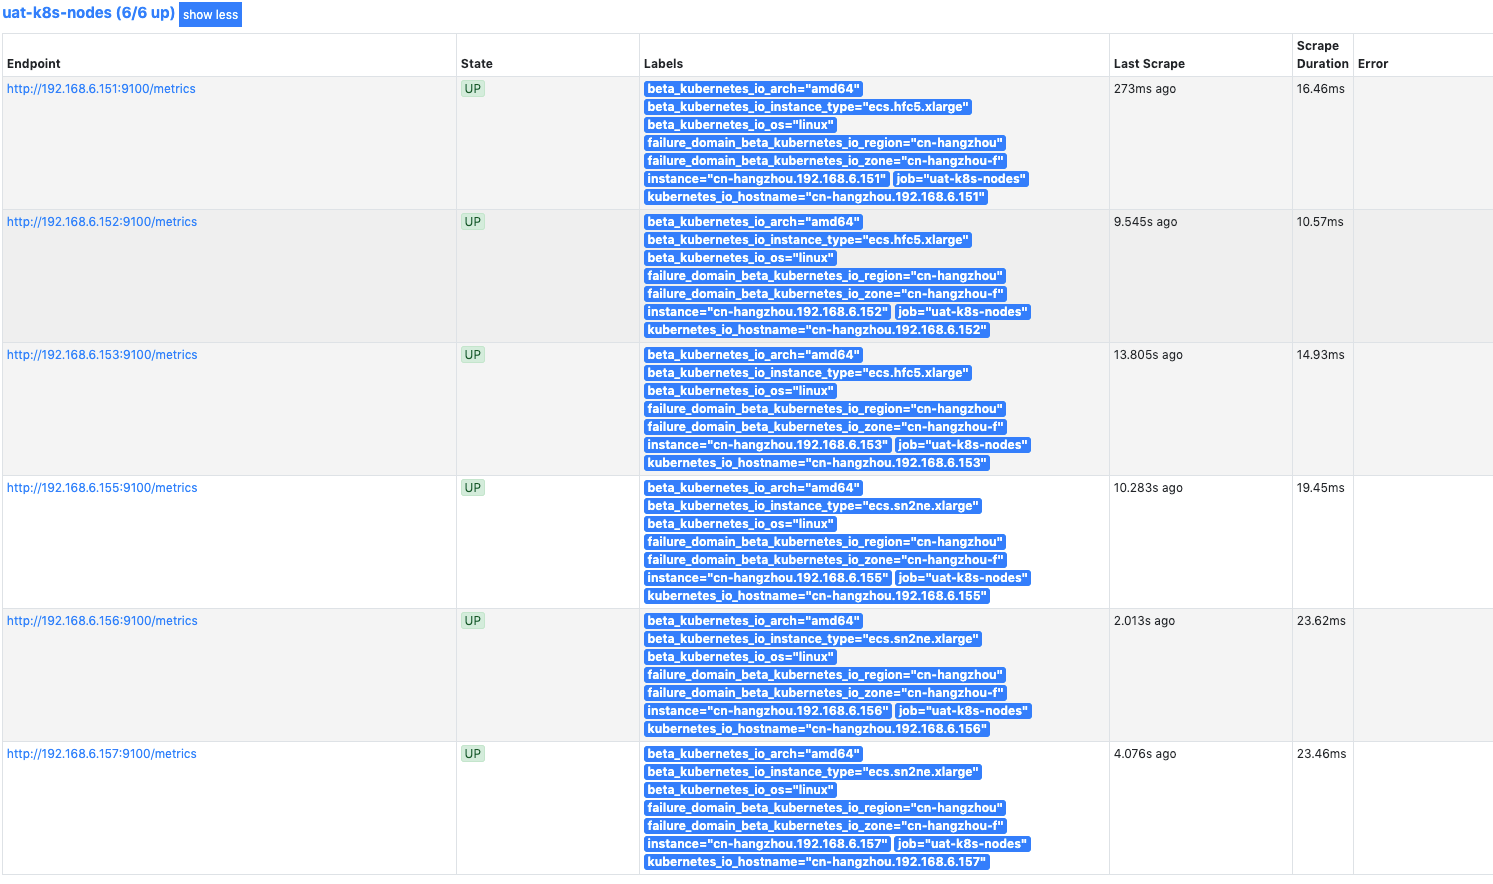1493x884 pixels.
Task: Click the 'show less' button
Action: (210, 15)
